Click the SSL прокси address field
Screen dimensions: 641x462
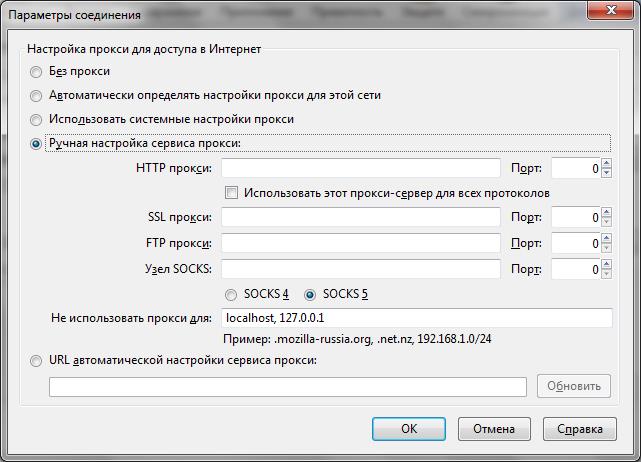pos(360,218)
